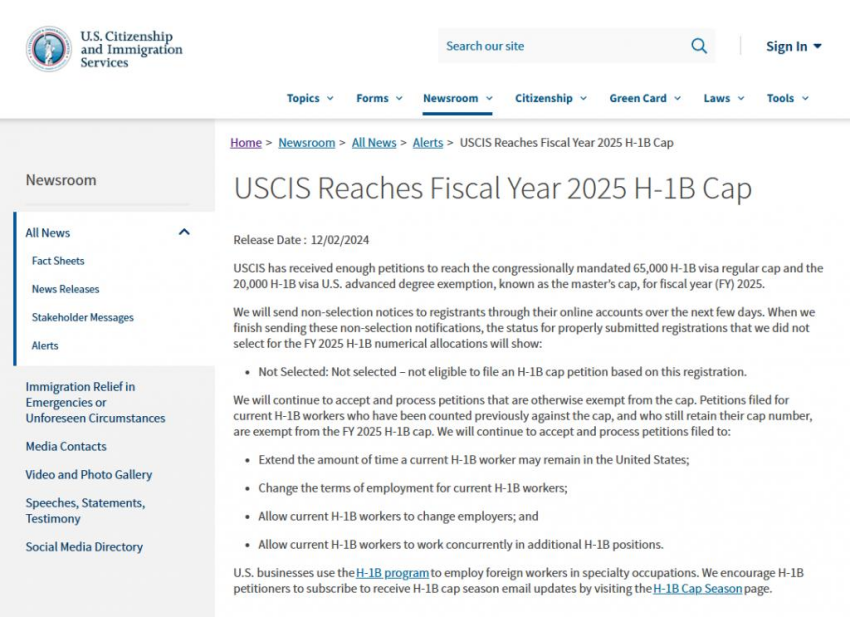This screenshot has width=851, height=617.
Task: Click the 'Extend the amount of time' bullet
Action: (x=474, y=460)
